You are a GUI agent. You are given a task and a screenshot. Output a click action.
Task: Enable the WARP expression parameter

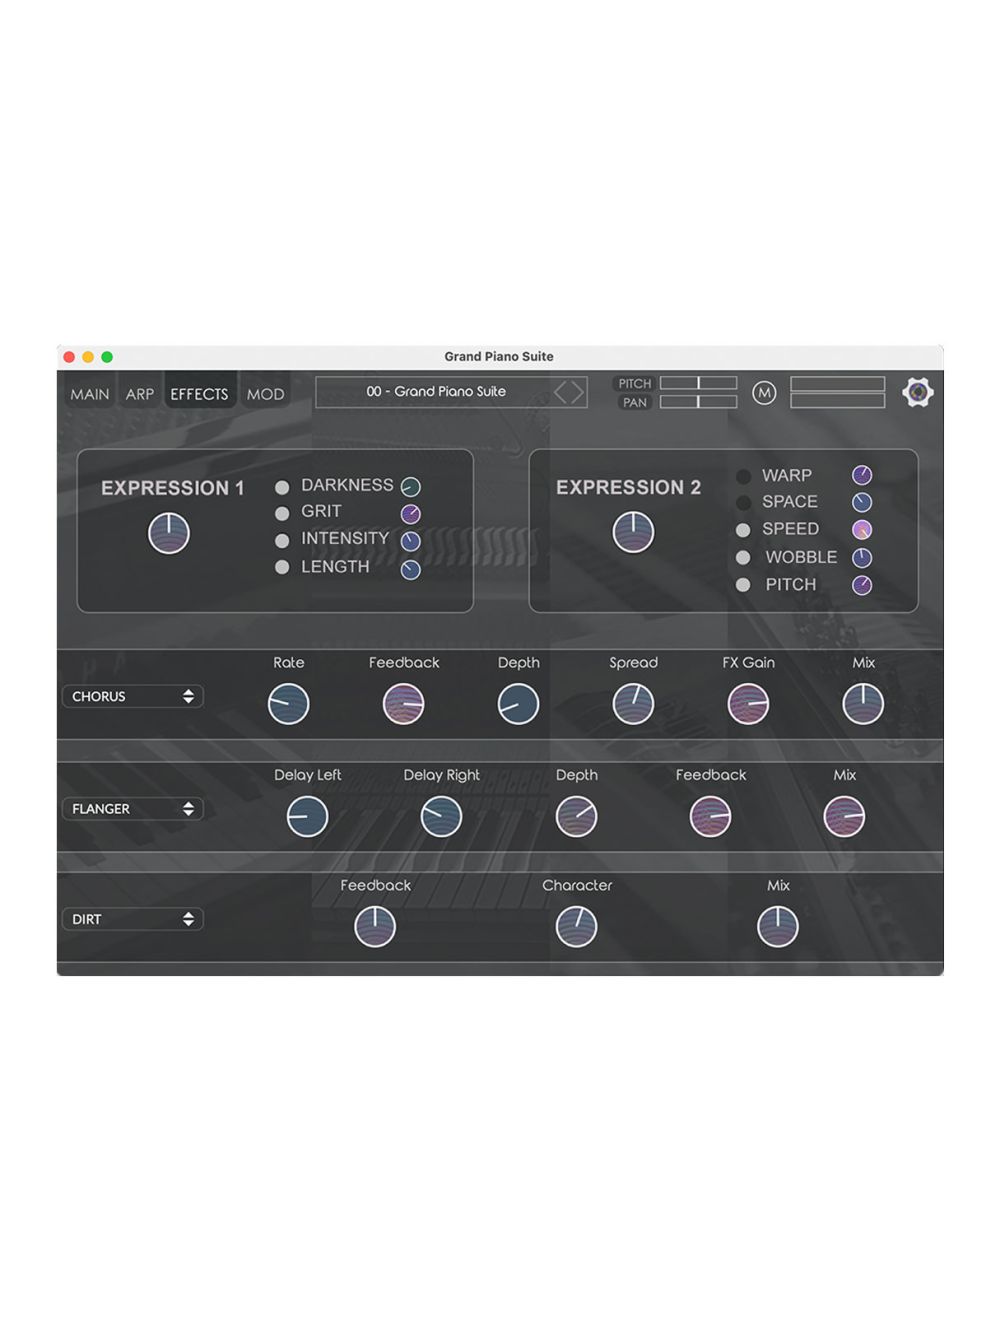742,476
